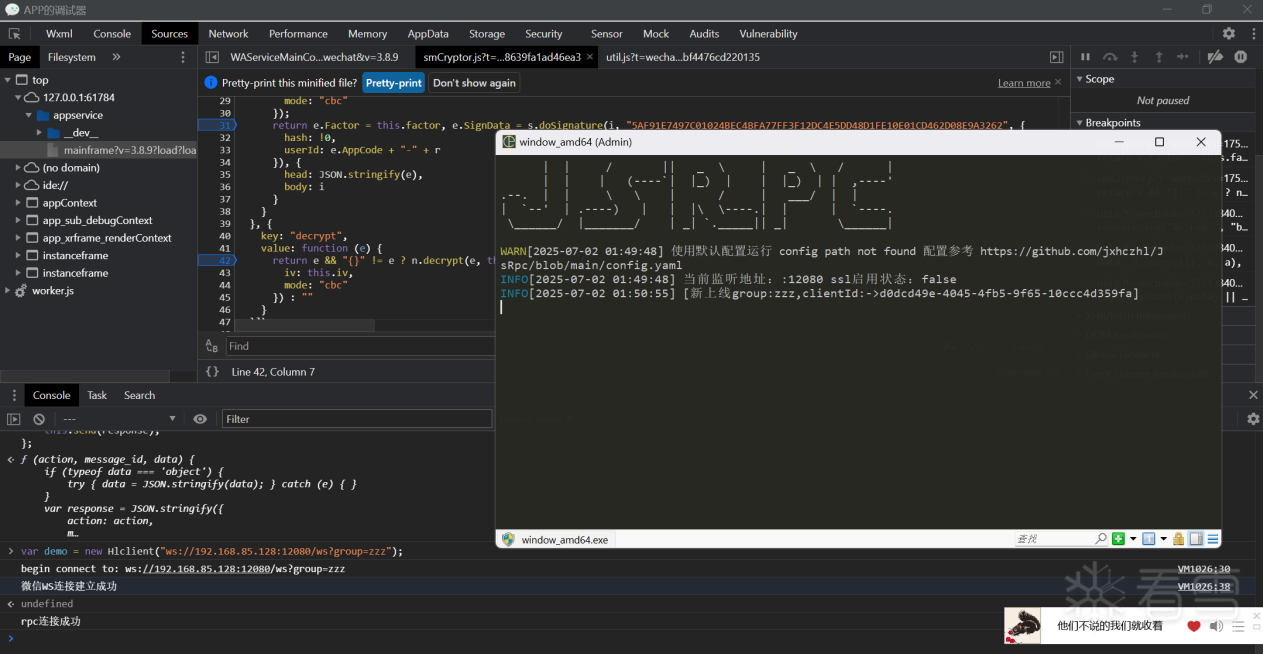This screenshot has height=654, width=1263.
Task: Toggle pause on exceptions
Action: (x=1240, y=58)
